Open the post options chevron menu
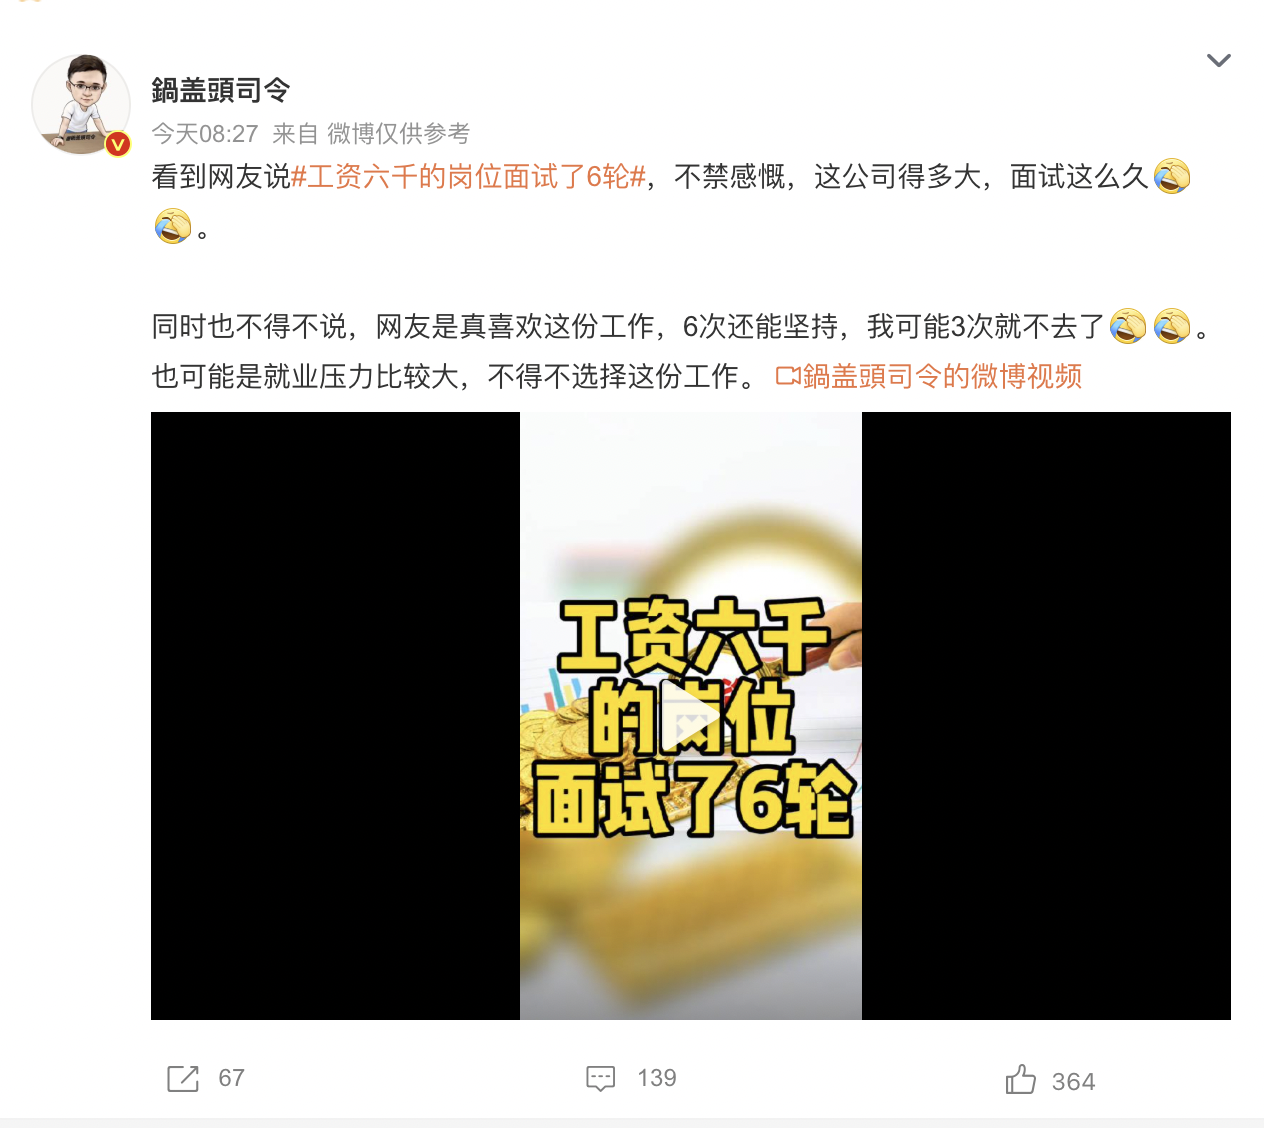Screen dimensions: 1264x1128 coord(1218,61)
